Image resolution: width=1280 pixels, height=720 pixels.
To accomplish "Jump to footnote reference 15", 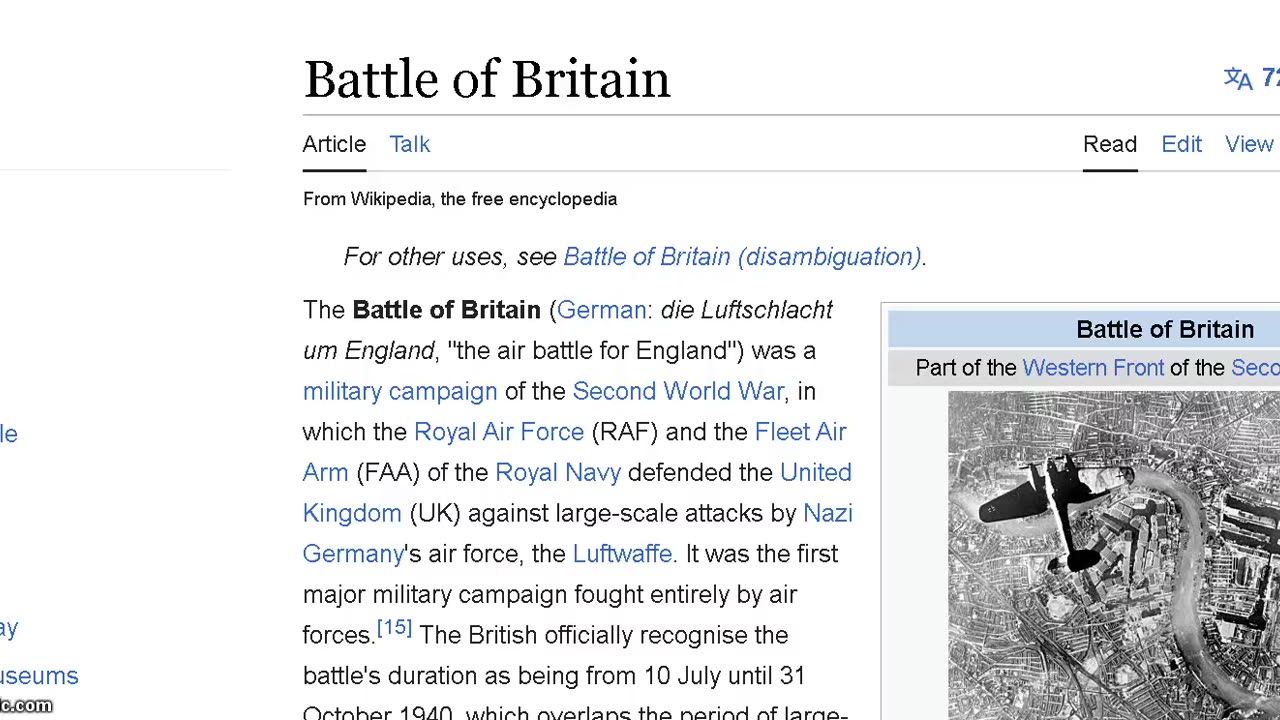I will [x=394, y=628].
